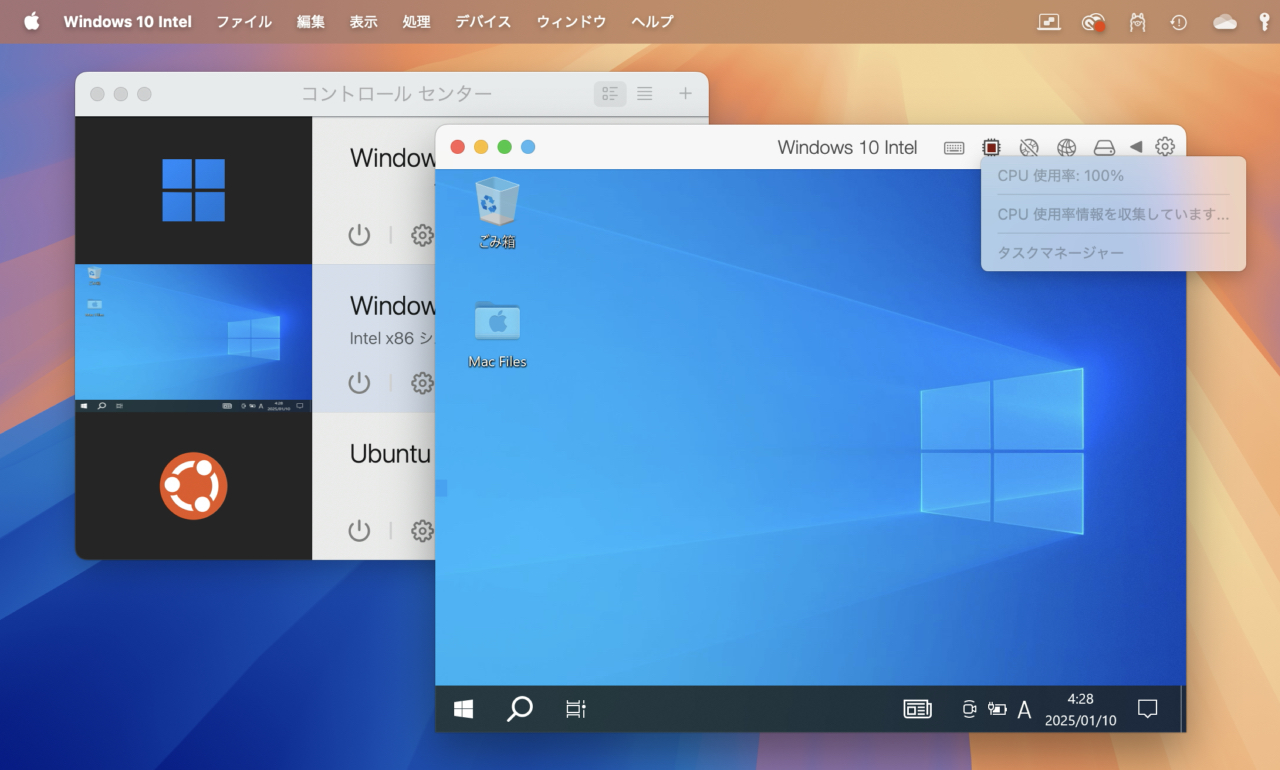
Task: Open the Windows Start button
Action: (x=463, y=709)
